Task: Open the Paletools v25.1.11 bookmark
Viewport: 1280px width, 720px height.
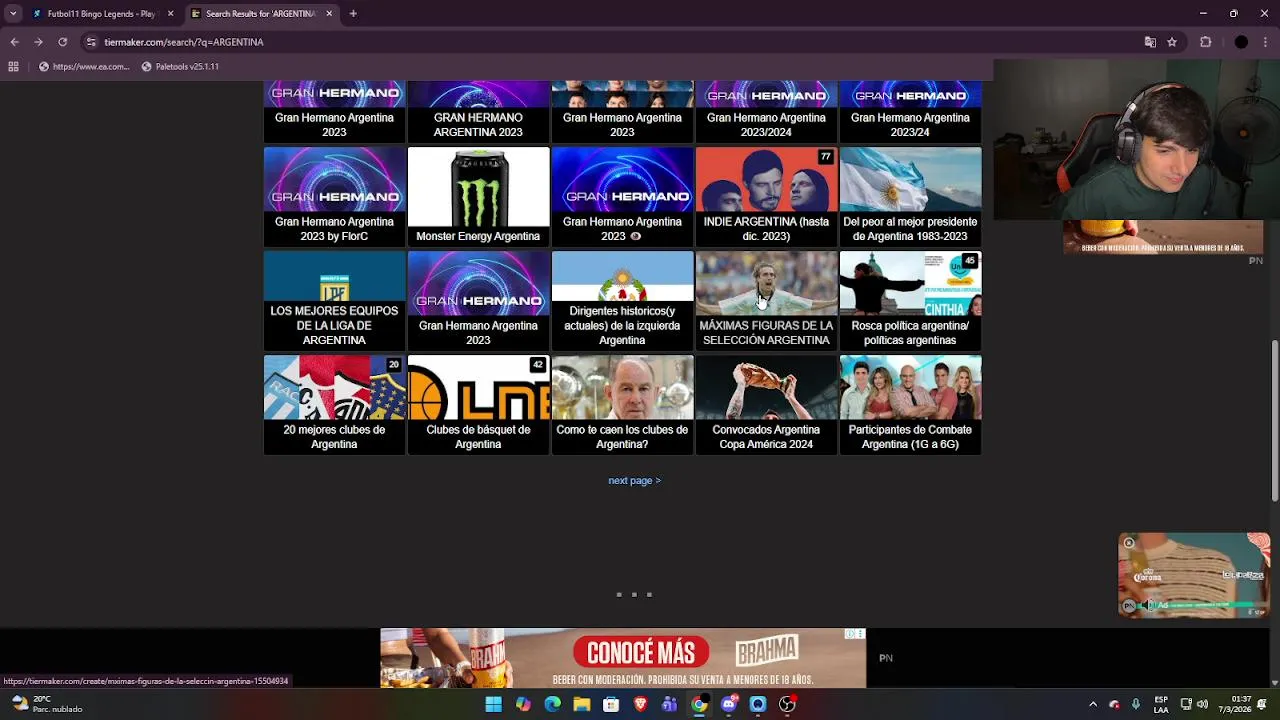Action: pos(180,67)
